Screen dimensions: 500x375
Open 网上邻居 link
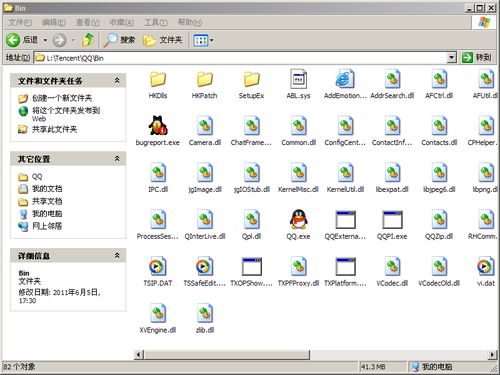(x=47, y=226)
